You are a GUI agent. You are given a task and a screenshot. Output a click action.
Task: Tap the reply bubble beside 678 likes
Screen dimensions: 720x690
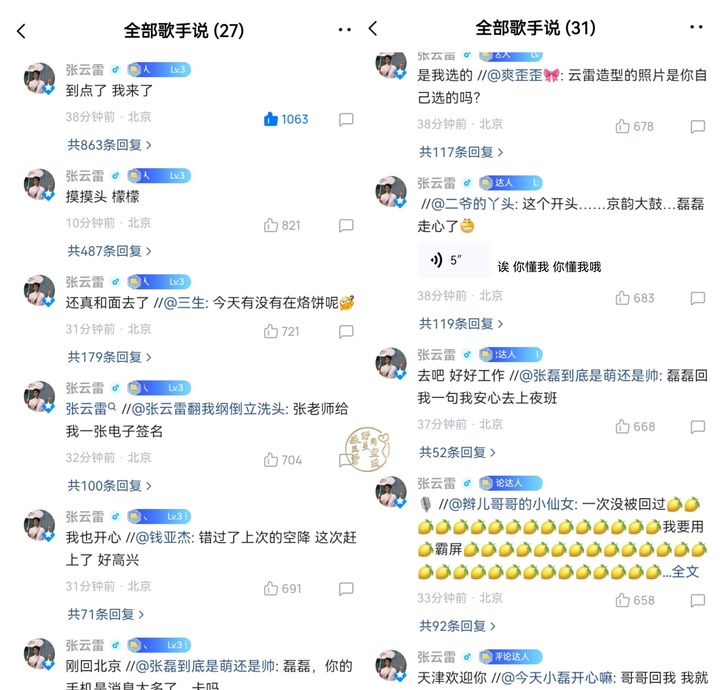tap(698, 126)
